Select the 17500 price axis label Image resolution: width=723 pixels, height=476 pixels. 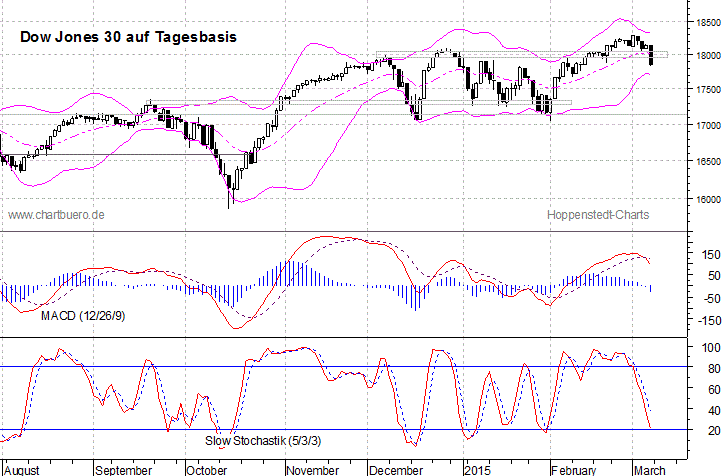[x=709, y=89]
